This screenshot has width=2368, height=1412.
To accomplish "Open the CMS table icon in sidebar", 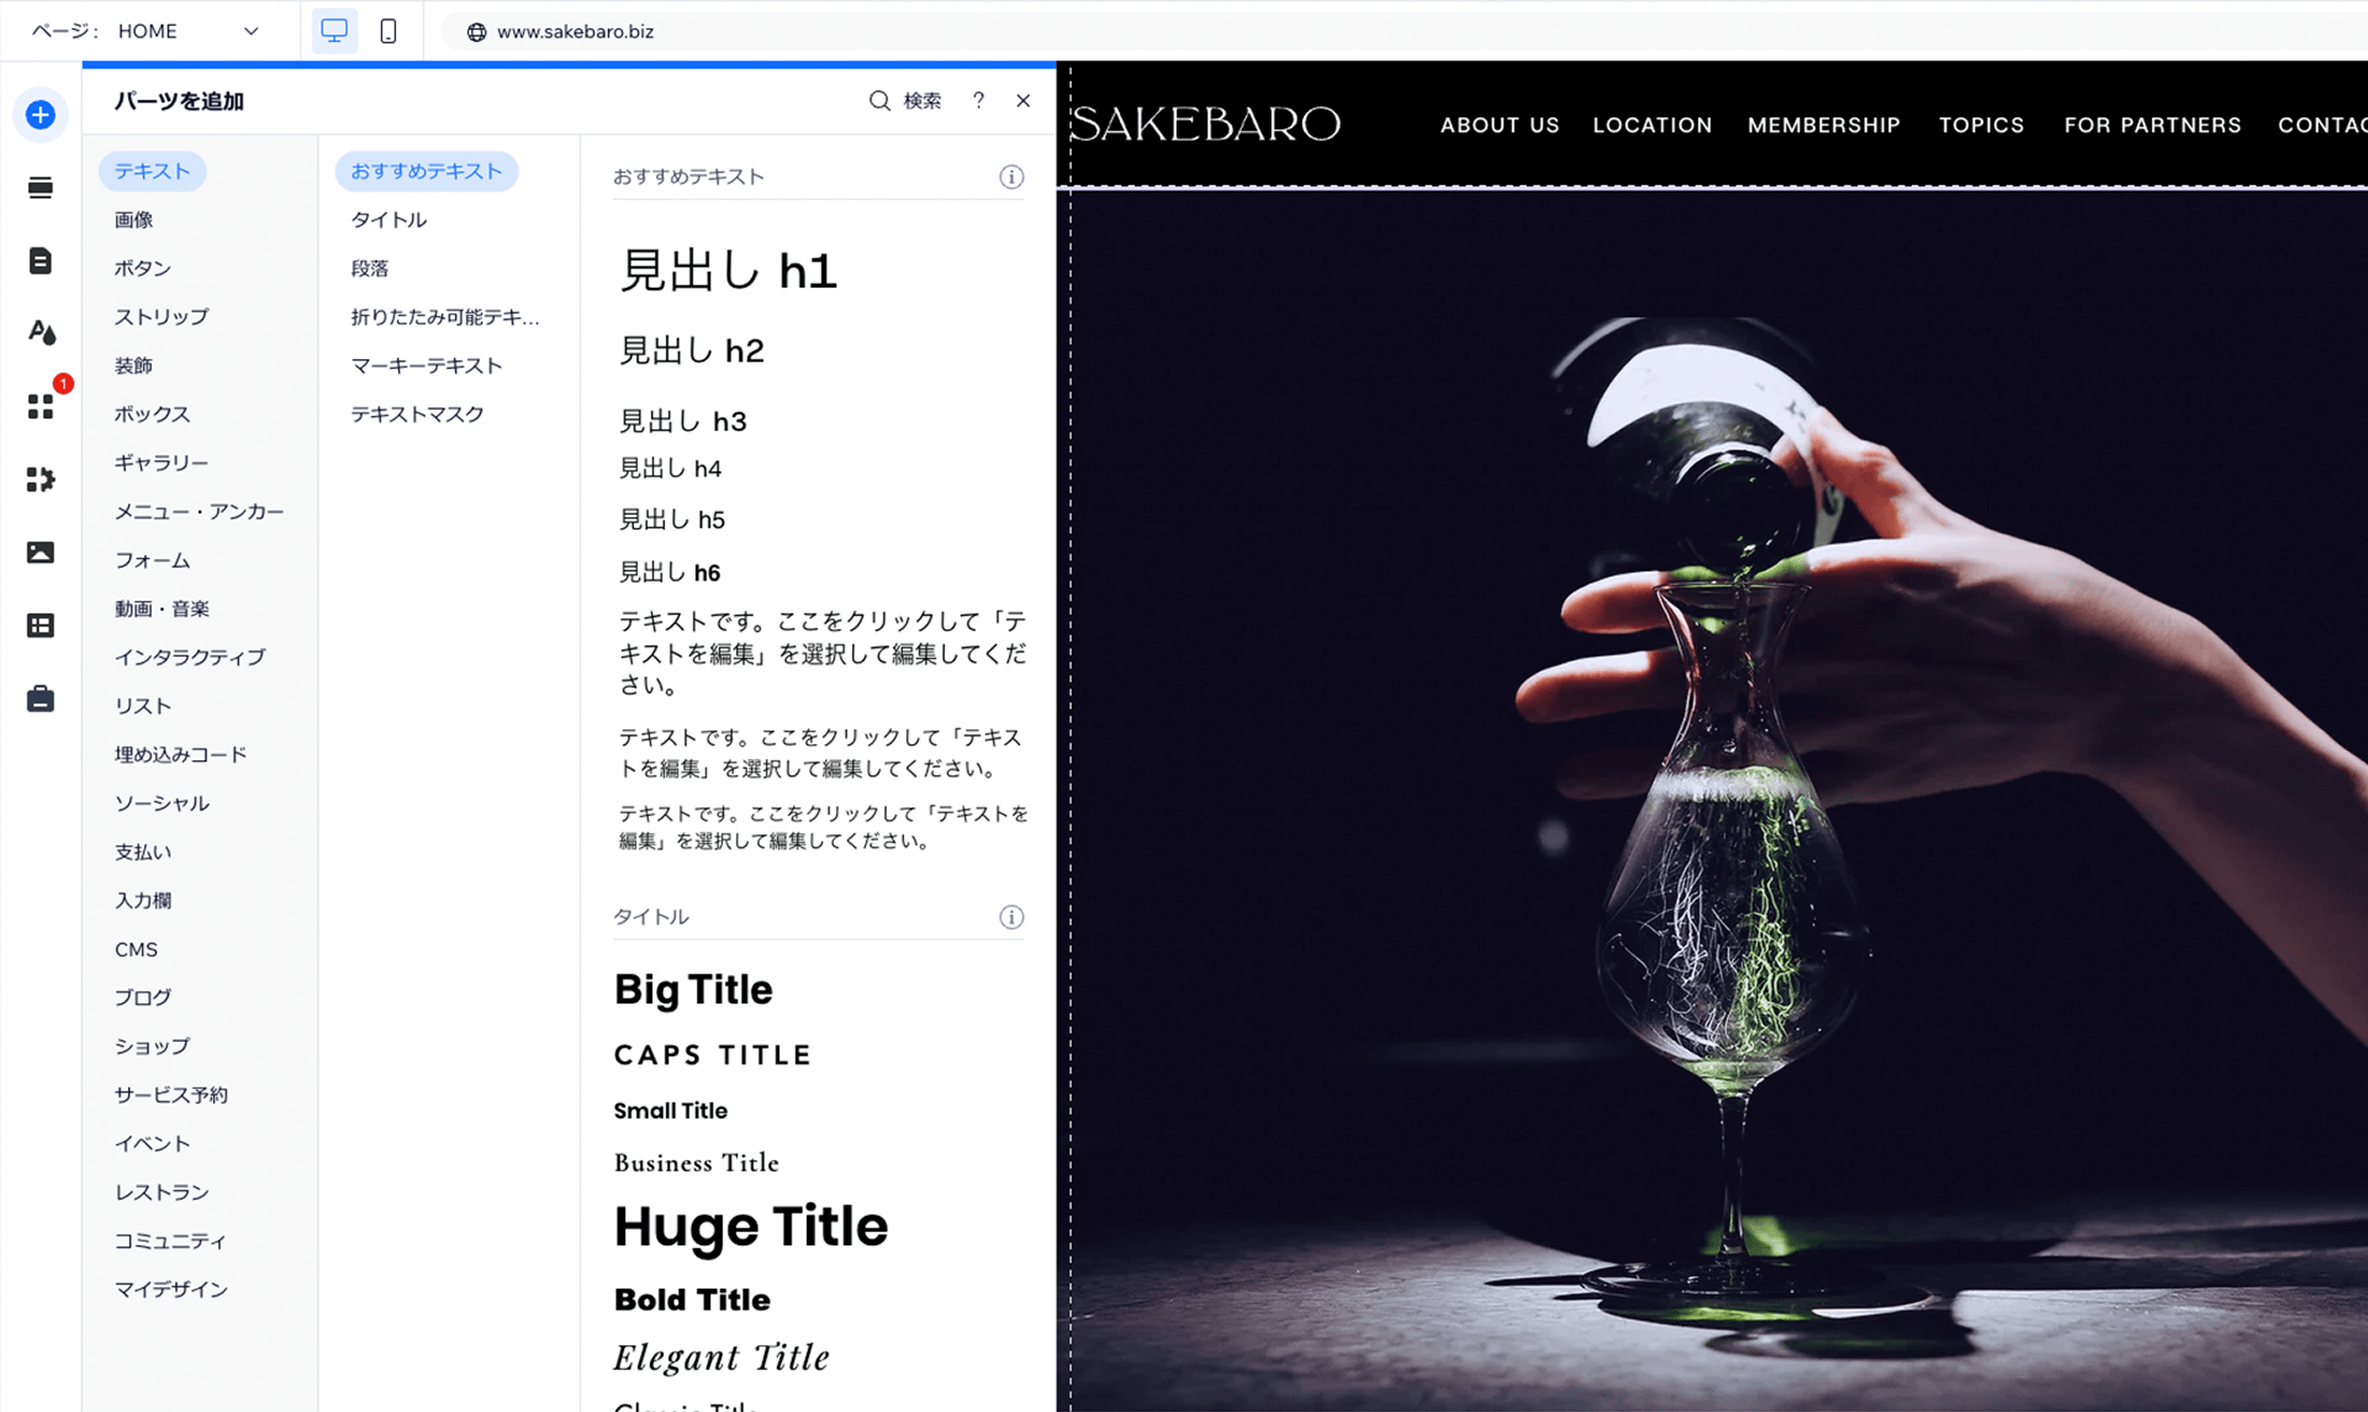I will coord(40,626).
